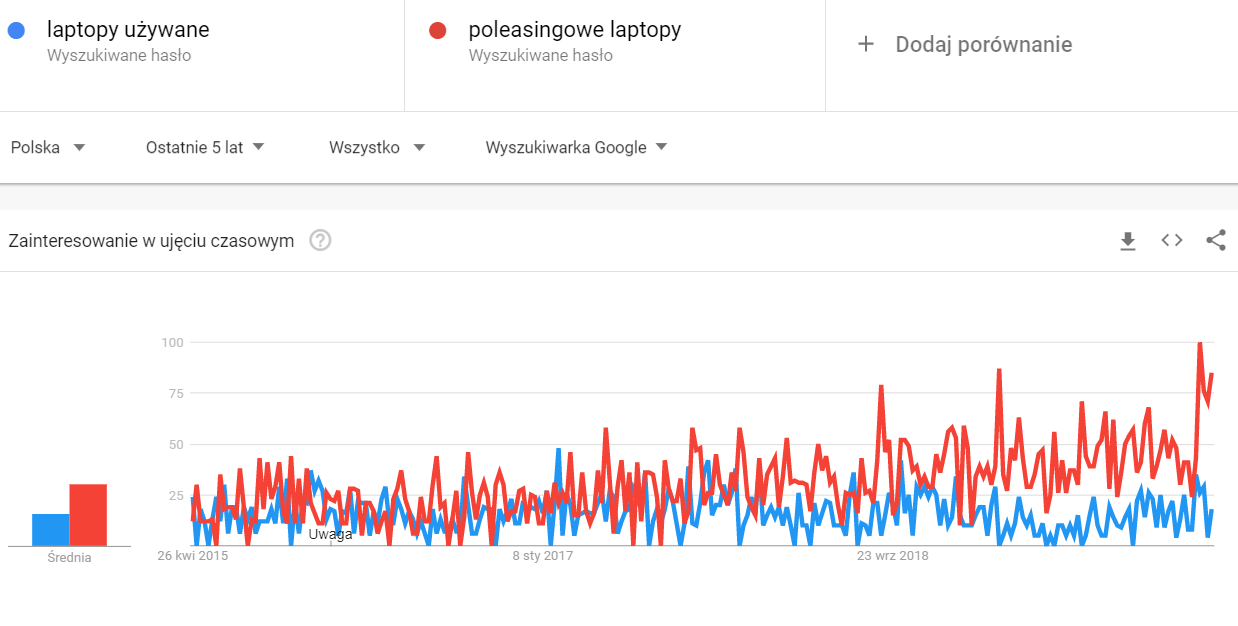This screenshot has height=626, width=1238.
Task: Click the plus icon to add comparison
Action: click(x=866, y=44)
